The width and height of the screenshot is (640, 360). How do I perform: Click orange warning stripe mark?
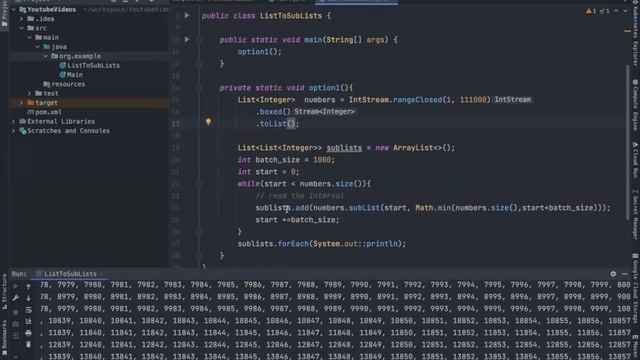[x=627, y=31]
